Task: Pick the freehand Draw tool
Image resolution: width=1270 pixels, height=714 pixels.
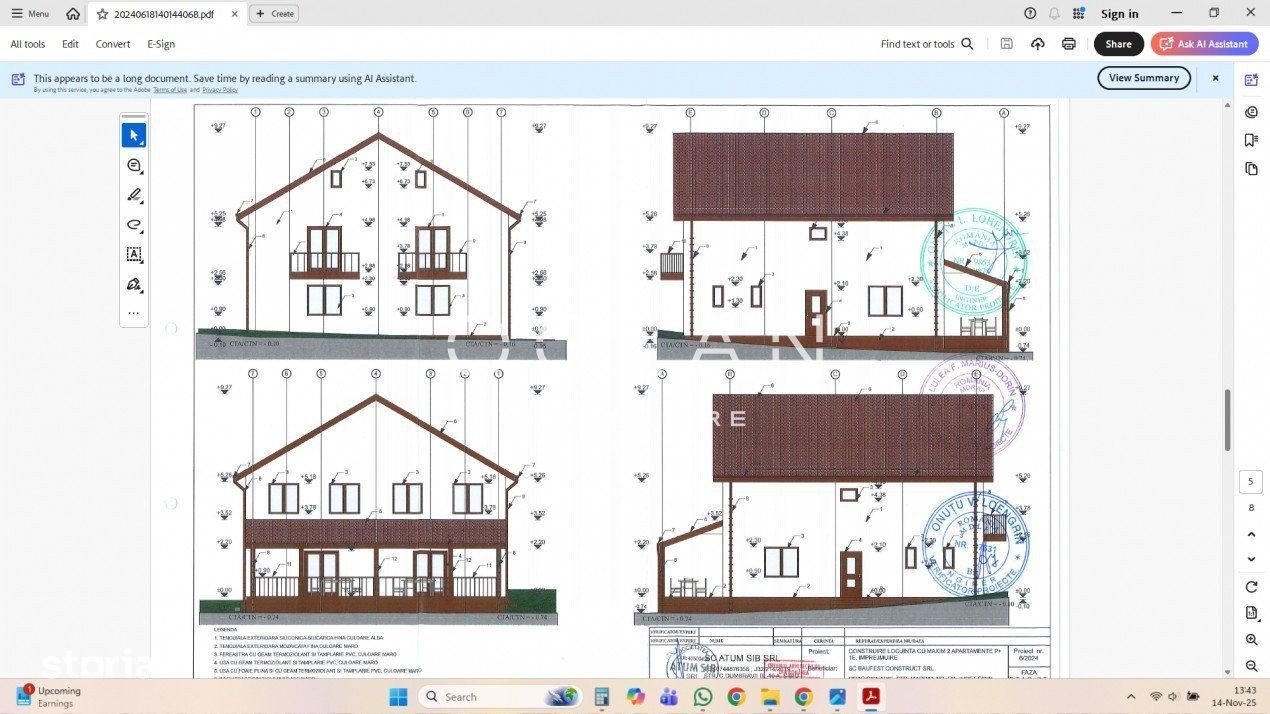Action: coord(134,225)
